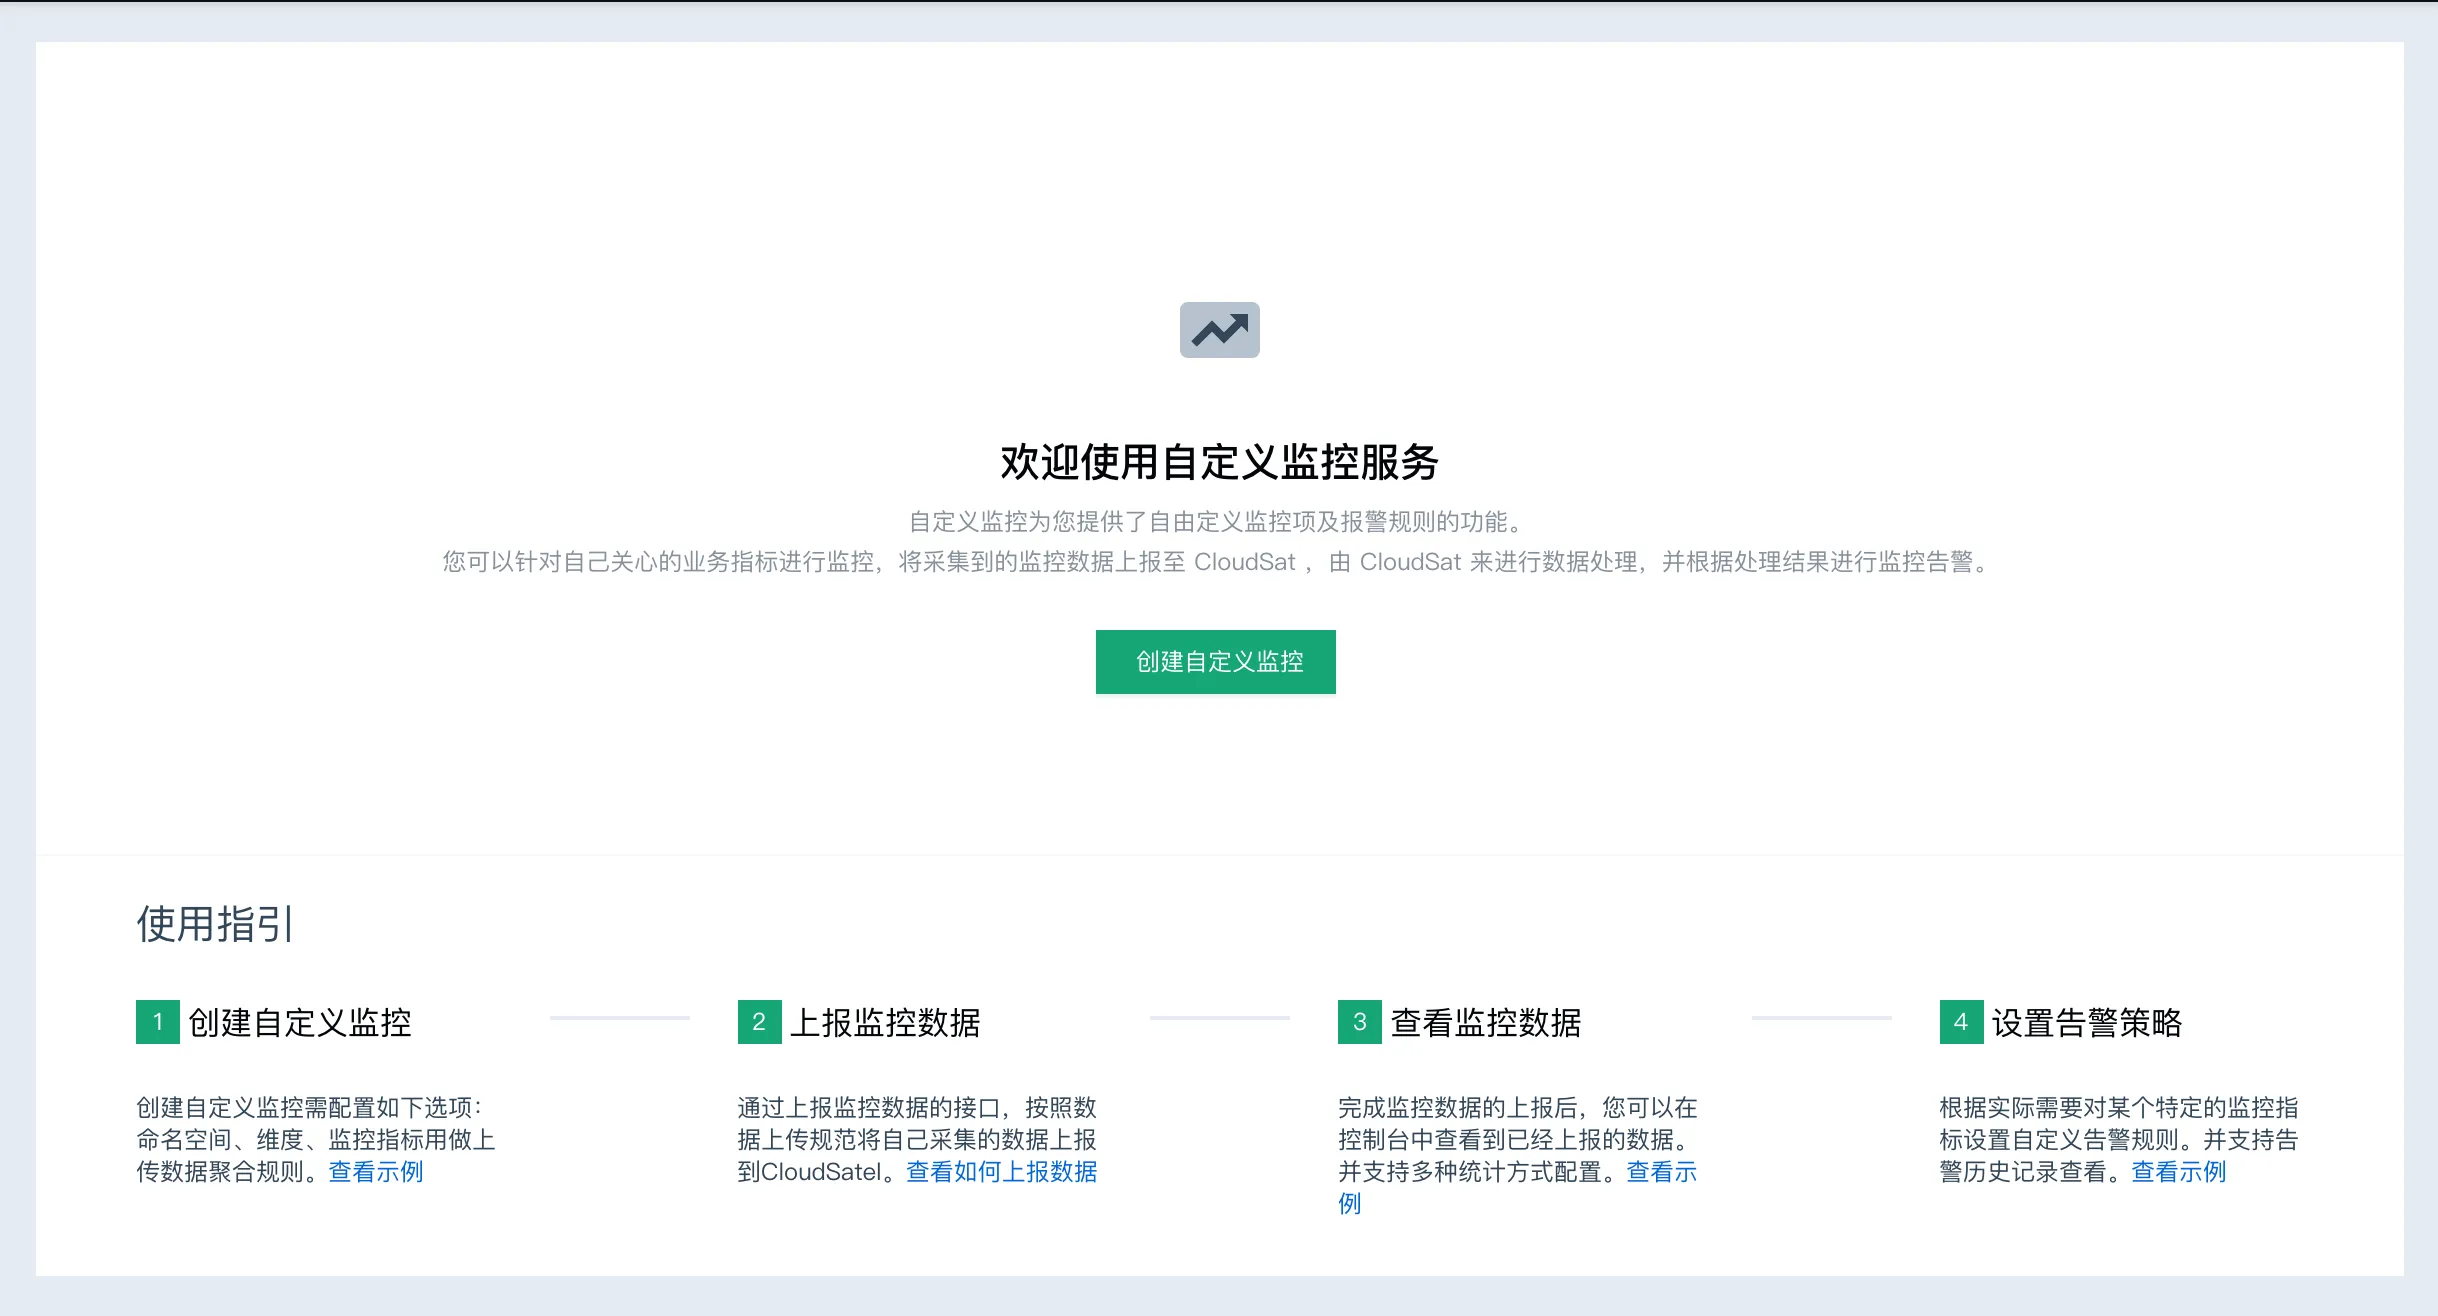This screenshot has height=1316, width=2438.
Task: Click the connector line between steps 1 and 2
Action: click(x=620, y=1018)
